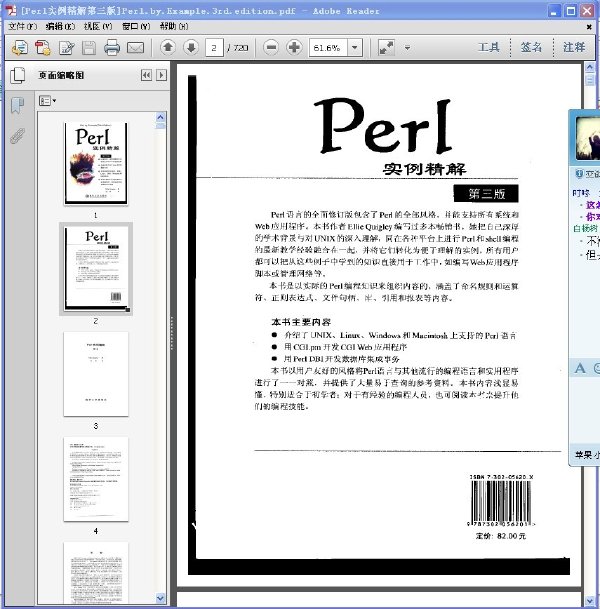Click the ISBN barcode on the page
The height and width of the screenshot is (609, 600).
click(501, 503)
